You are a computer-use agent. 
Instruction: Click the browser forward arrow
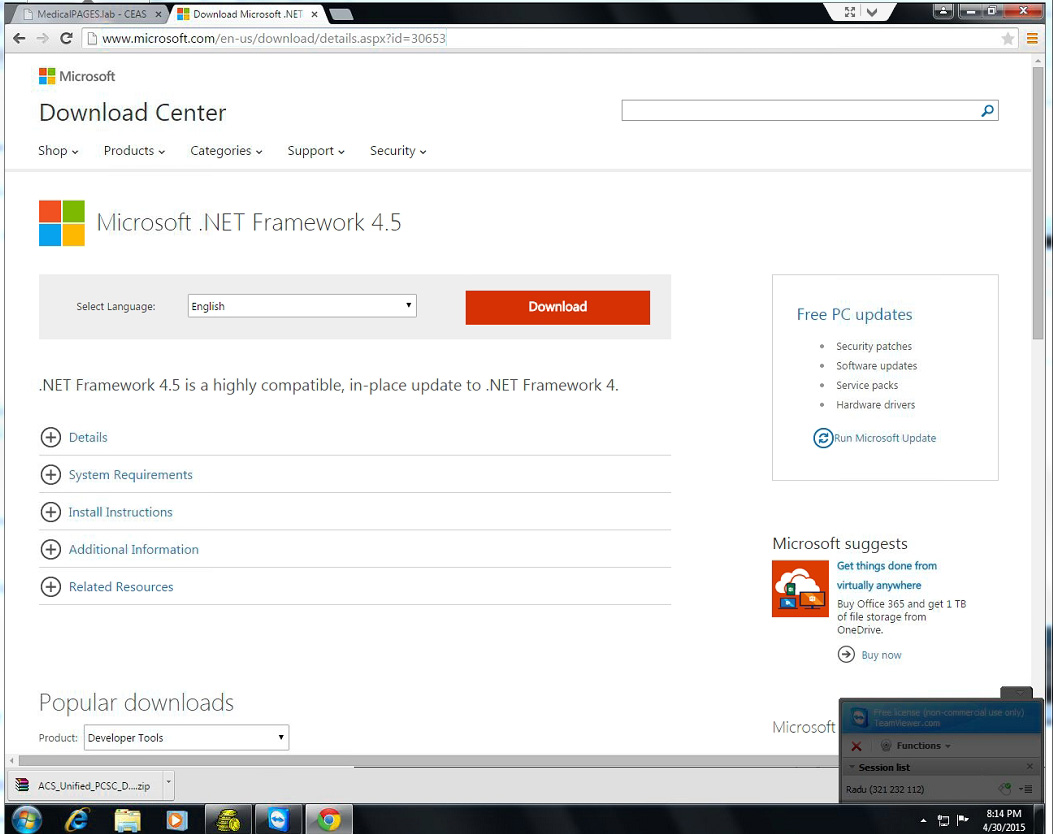coord(43,38)
